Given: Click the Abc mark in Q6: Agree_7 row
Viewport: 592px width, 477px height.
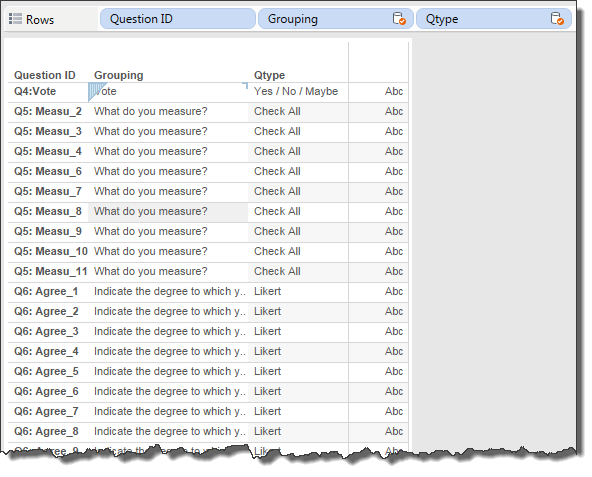Looking at the screenshot, I should 394,412.
